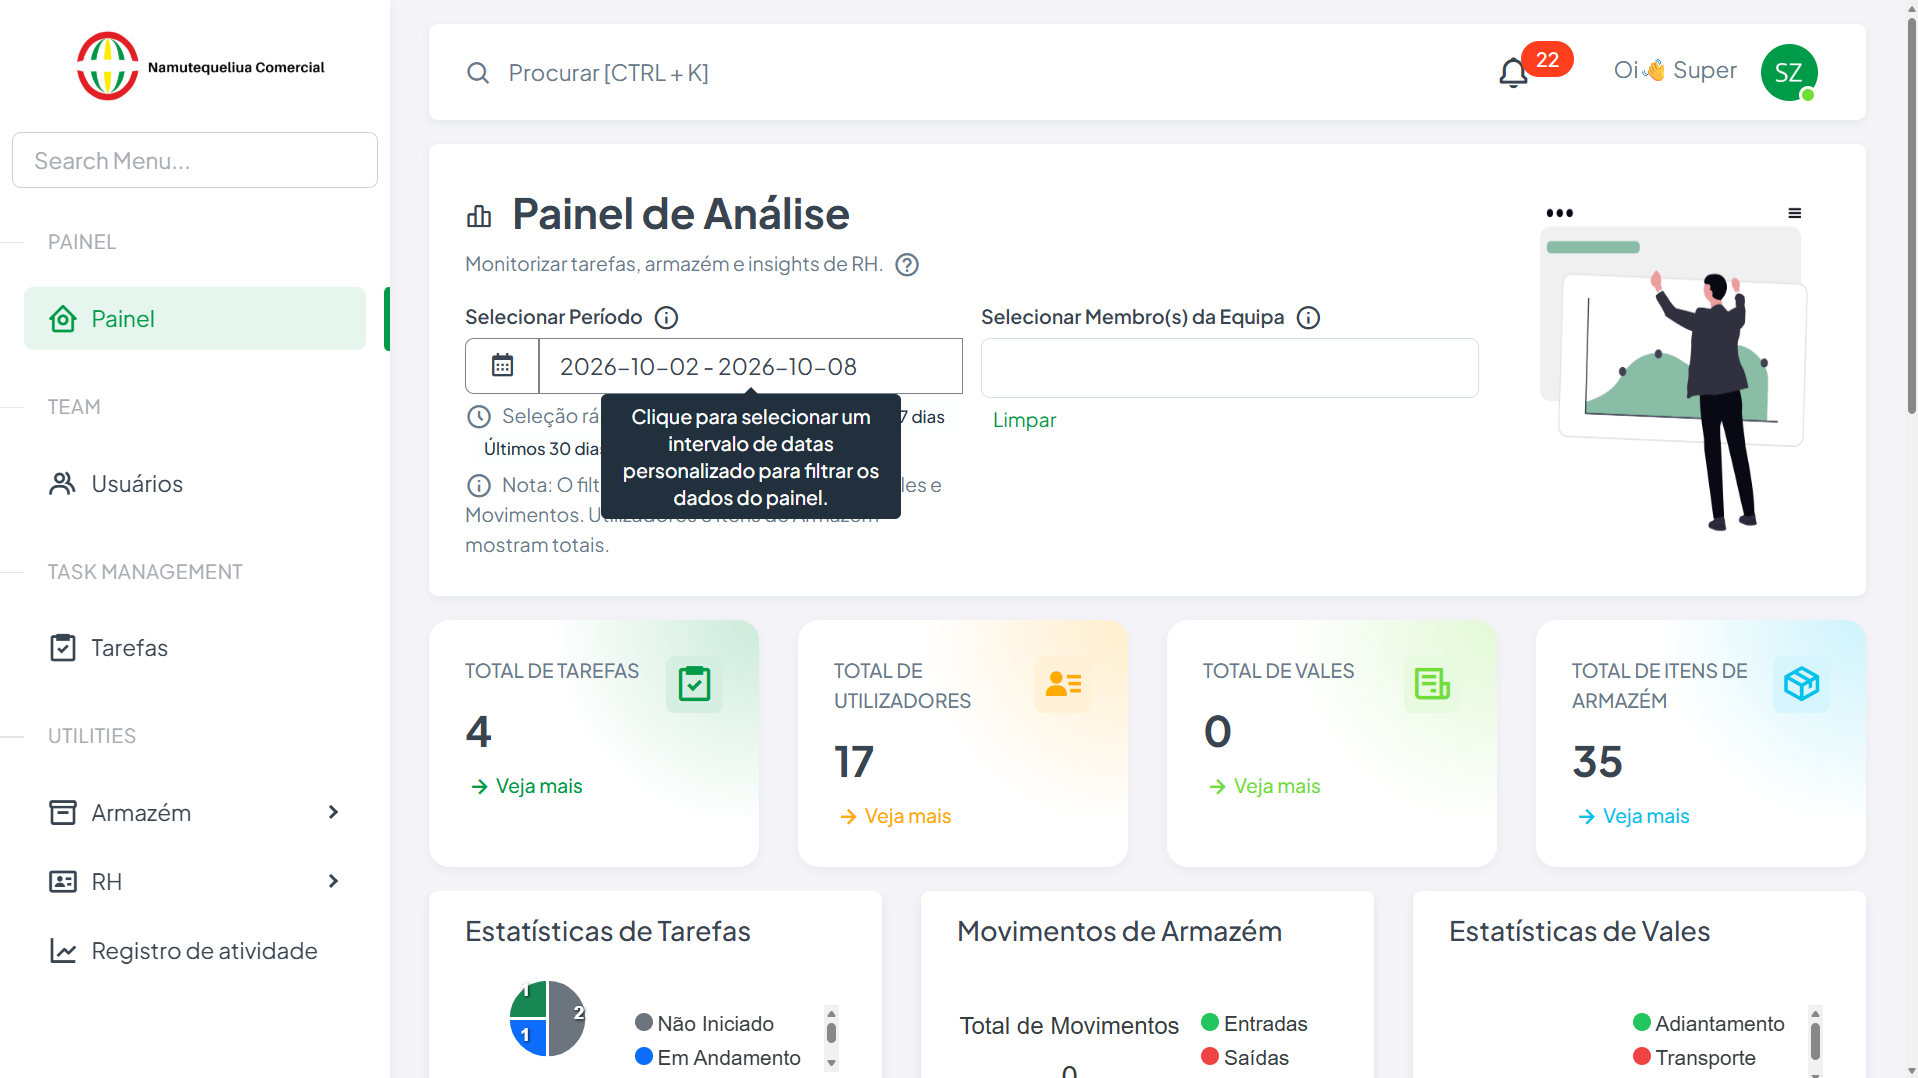Toggle the Não Iniciado legend entry
Viewport: 1918px width, 1078px height.
704,1023
